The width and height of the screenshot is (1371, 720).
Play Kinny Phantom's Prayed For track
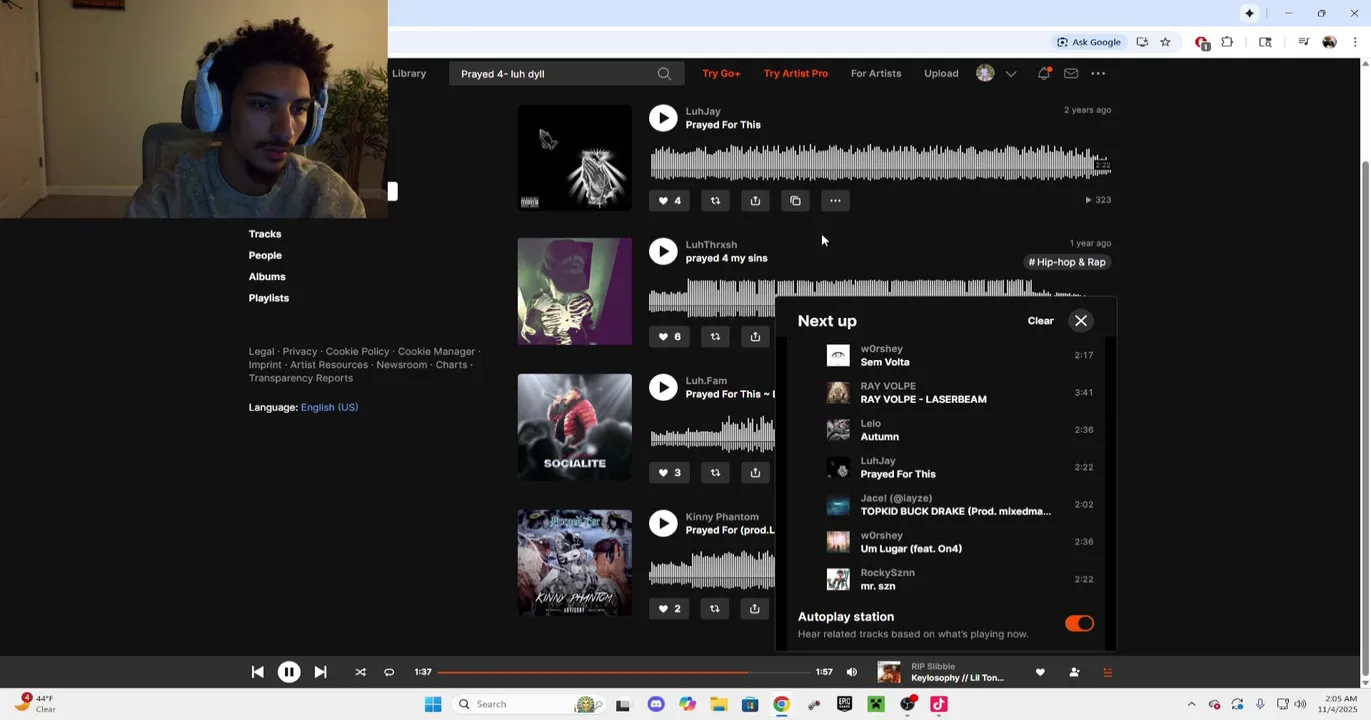click(663, 523)
